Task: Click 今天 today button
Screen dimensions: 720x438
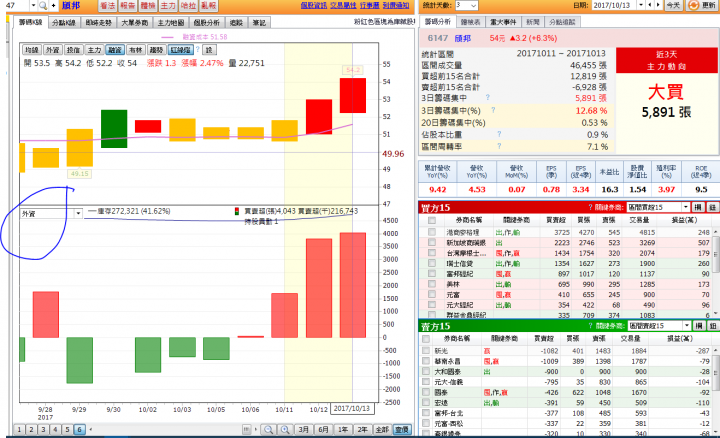Action: 673,5
